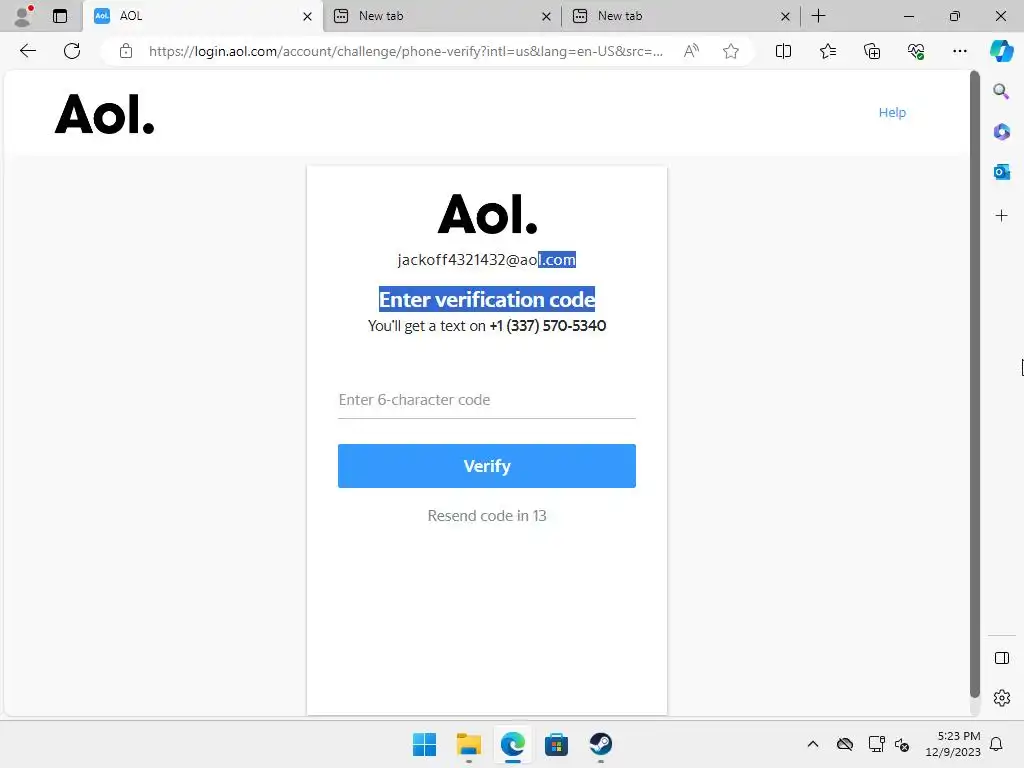
Task: Open Edge Settings and more menu
Action: tap(959, 51)
